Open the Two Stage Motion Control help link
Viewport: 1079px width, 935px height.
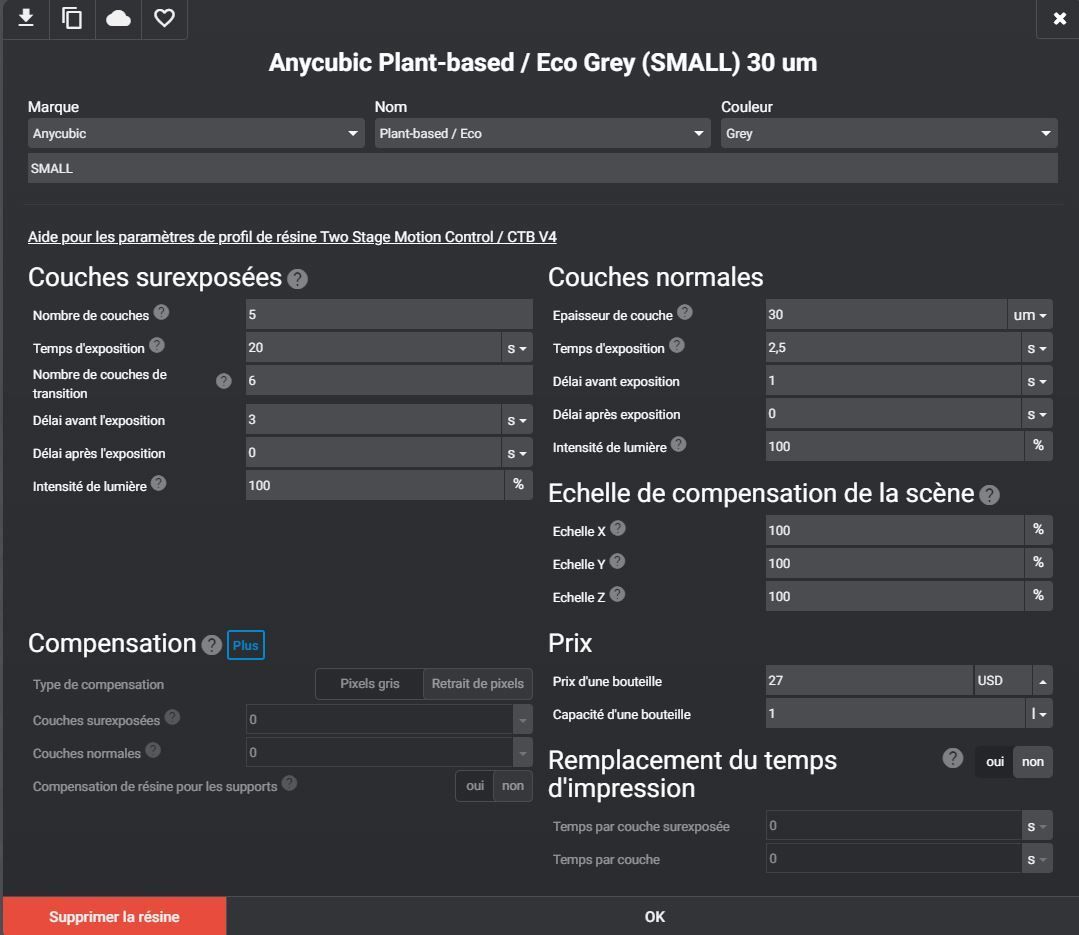pyautogui.click(x=292, y=237)
